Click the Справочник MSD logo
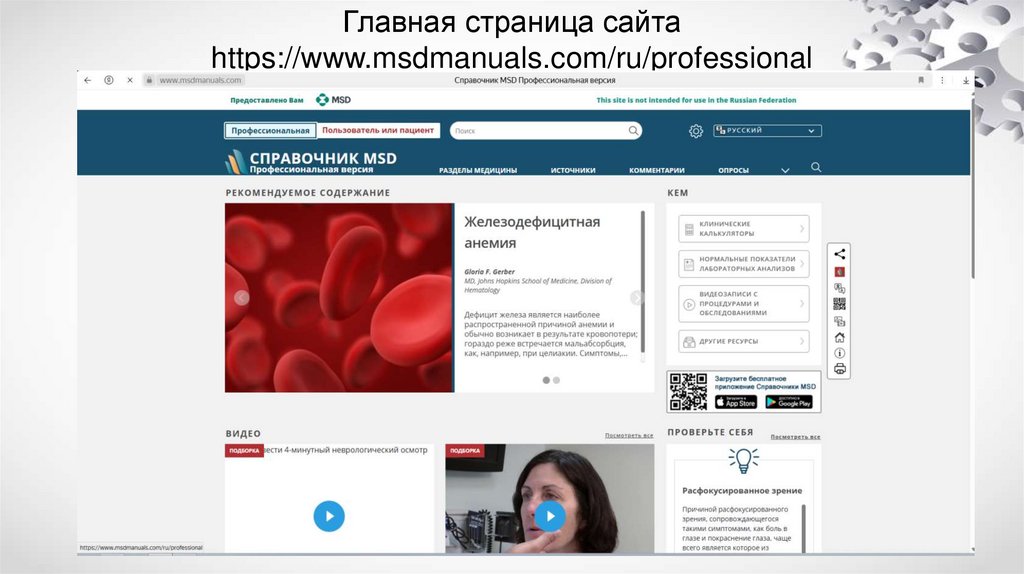 pos(311,162)
